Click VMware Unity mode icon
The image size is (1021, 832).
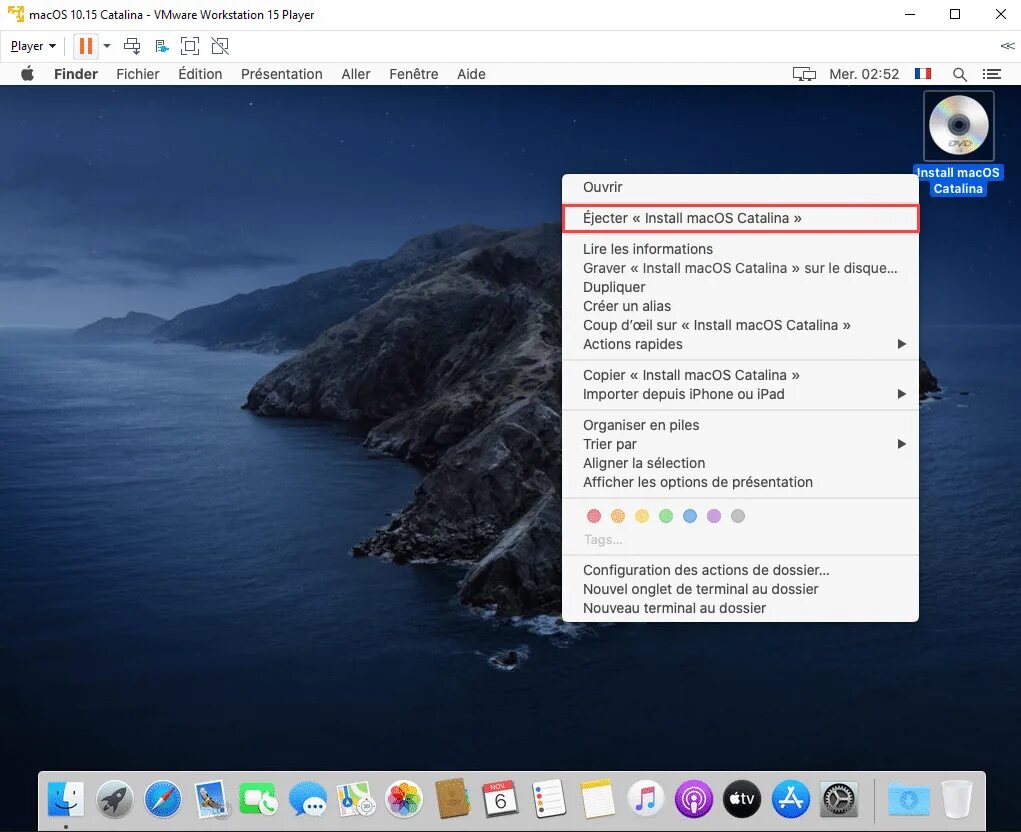click(220, 46)
